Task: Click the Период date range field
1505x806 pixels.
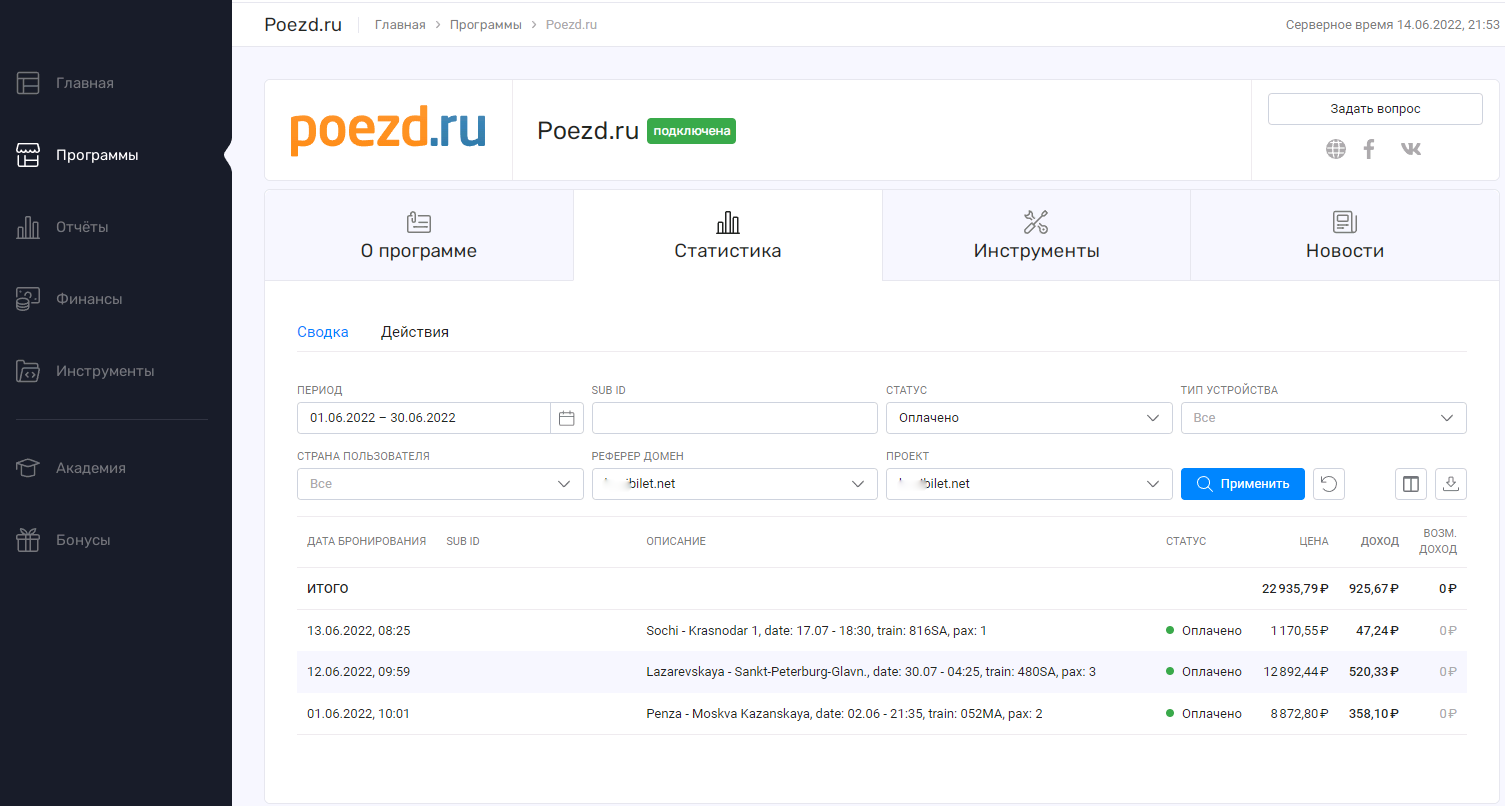Action: coord(424,418)
